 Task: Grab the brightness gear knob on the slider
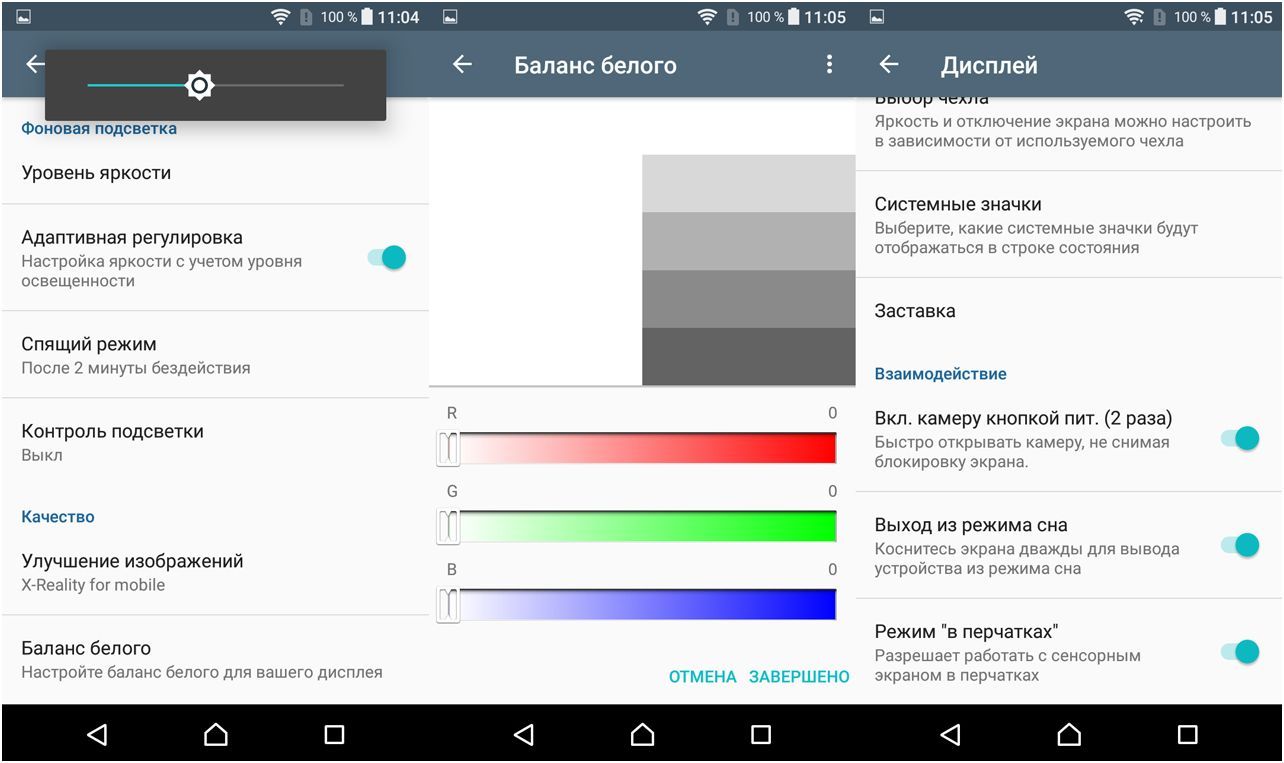(x=199, y=85)
